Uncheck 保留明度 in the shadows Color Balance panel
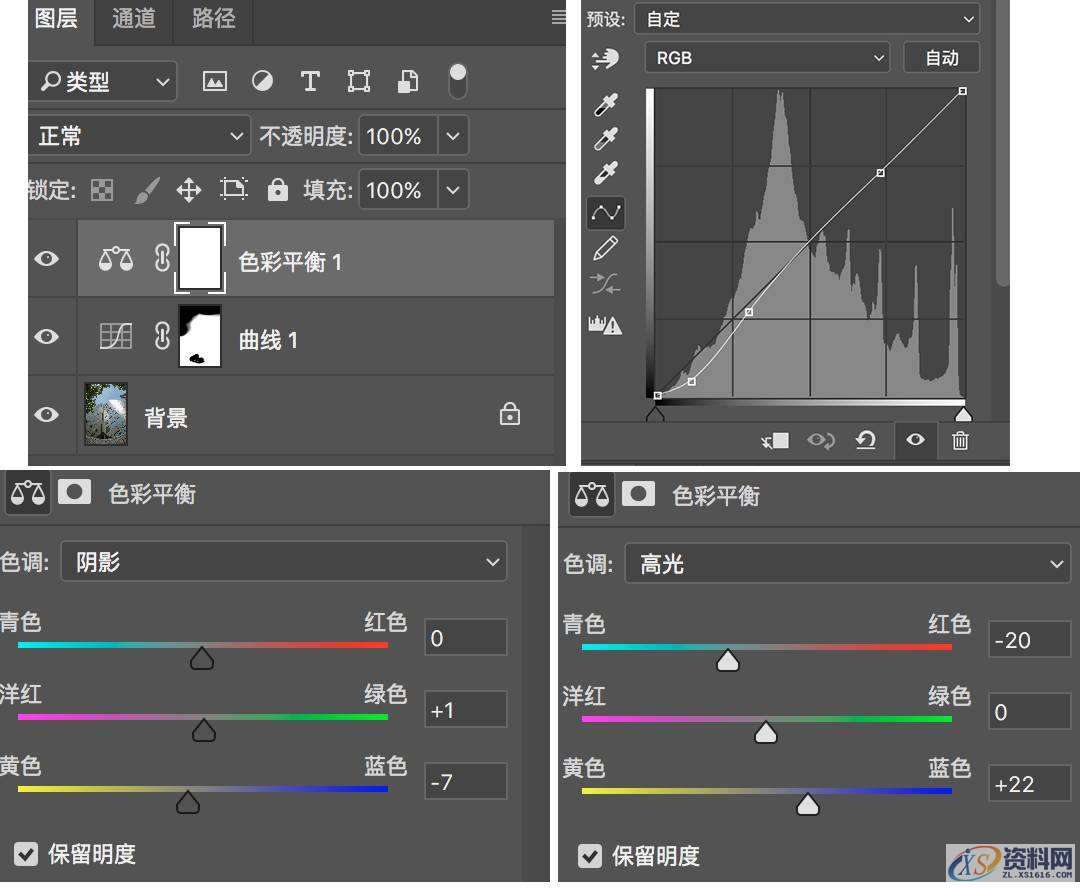 click(25, 854)
